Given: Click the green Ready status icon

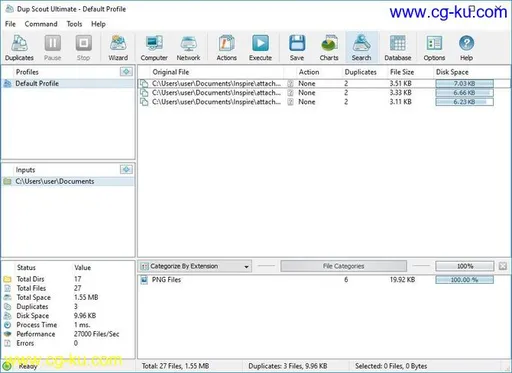Looking at the screenshot, I should pos(7,366).
